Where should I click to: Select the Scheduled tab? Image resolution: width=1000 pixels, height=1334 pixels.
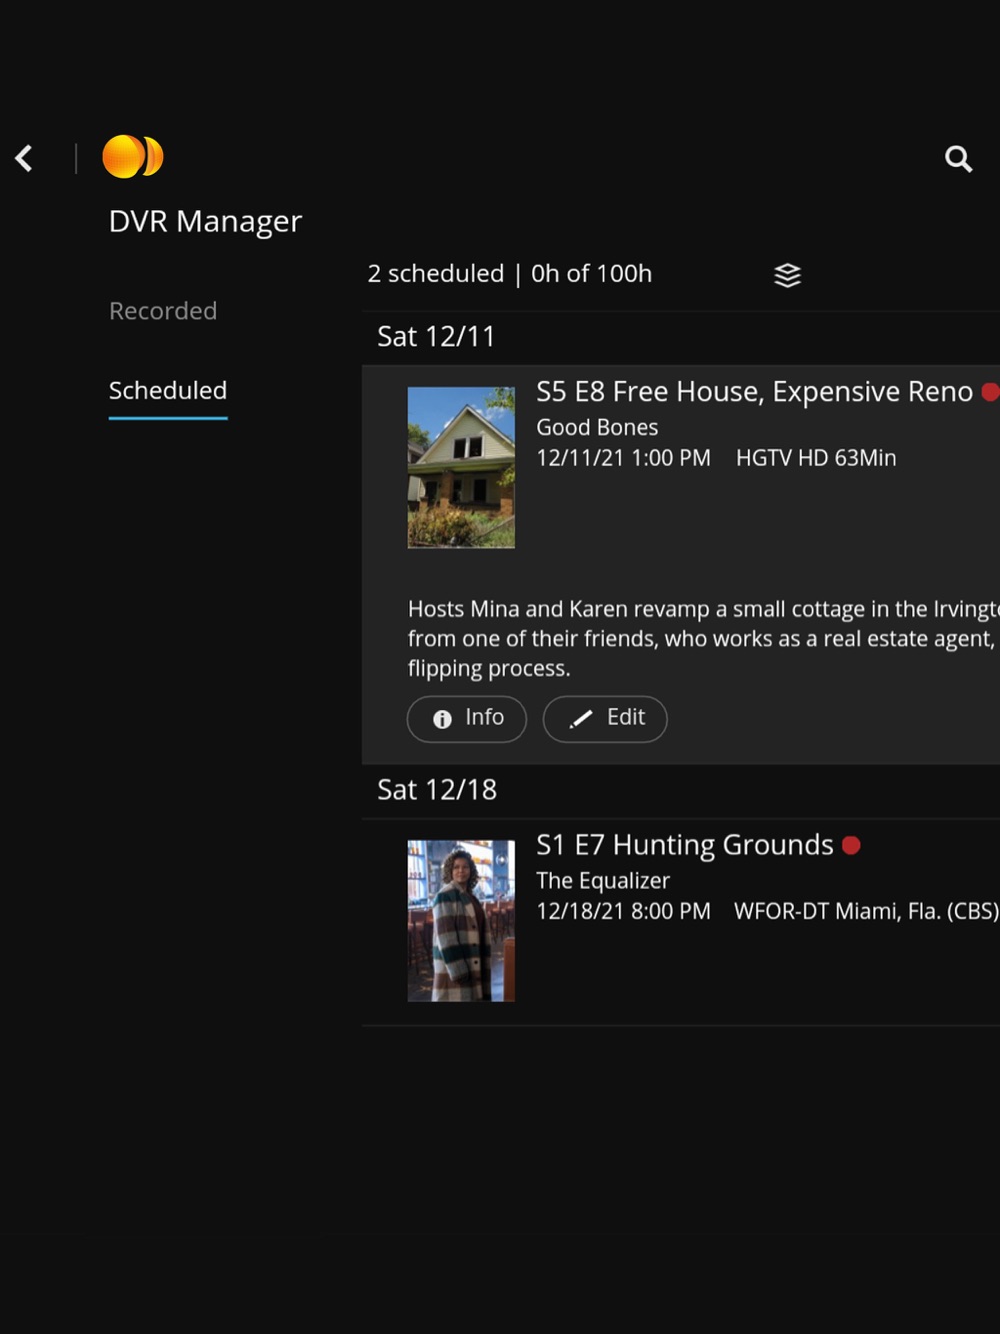pyautogui.click(x=168, y=390)
